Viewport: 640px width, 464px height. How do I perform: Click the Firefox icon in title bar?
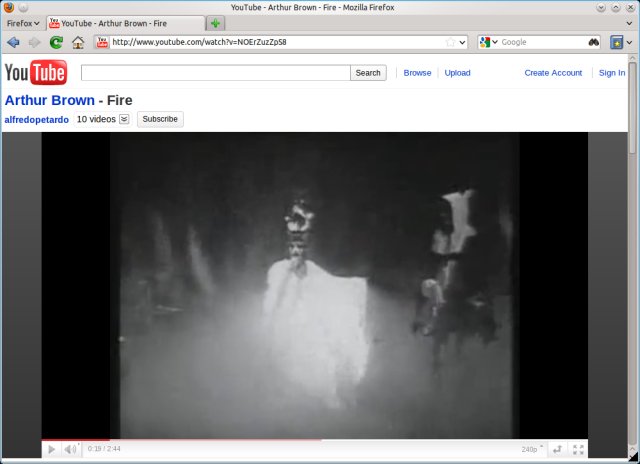coord(9,7)
